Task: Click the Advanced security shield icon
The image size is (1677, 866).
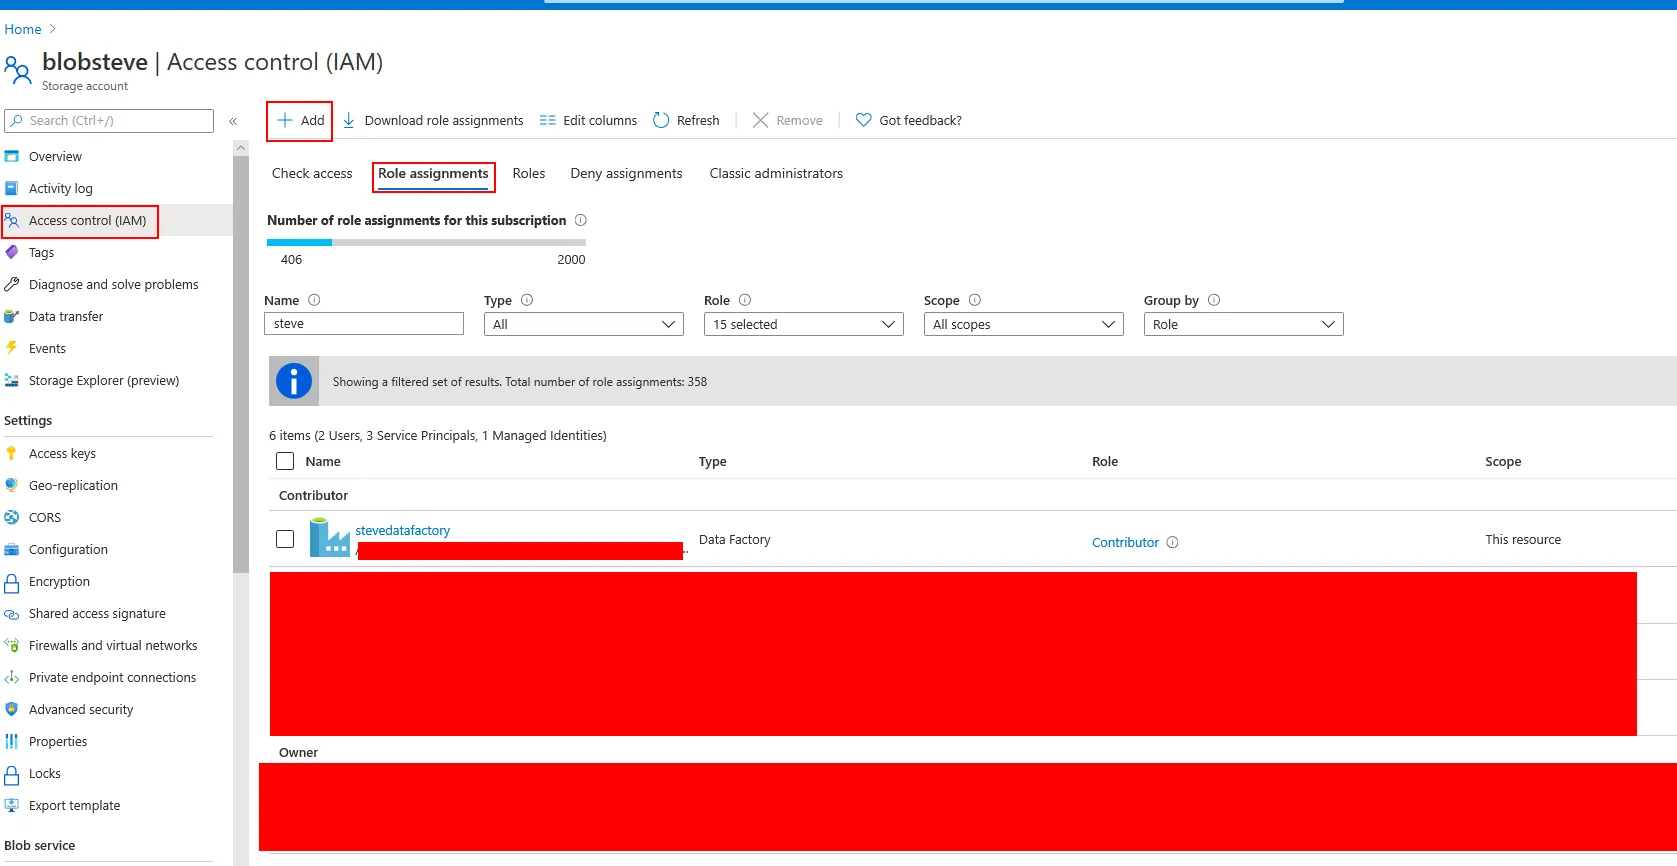Action: [x=12, y=709]
